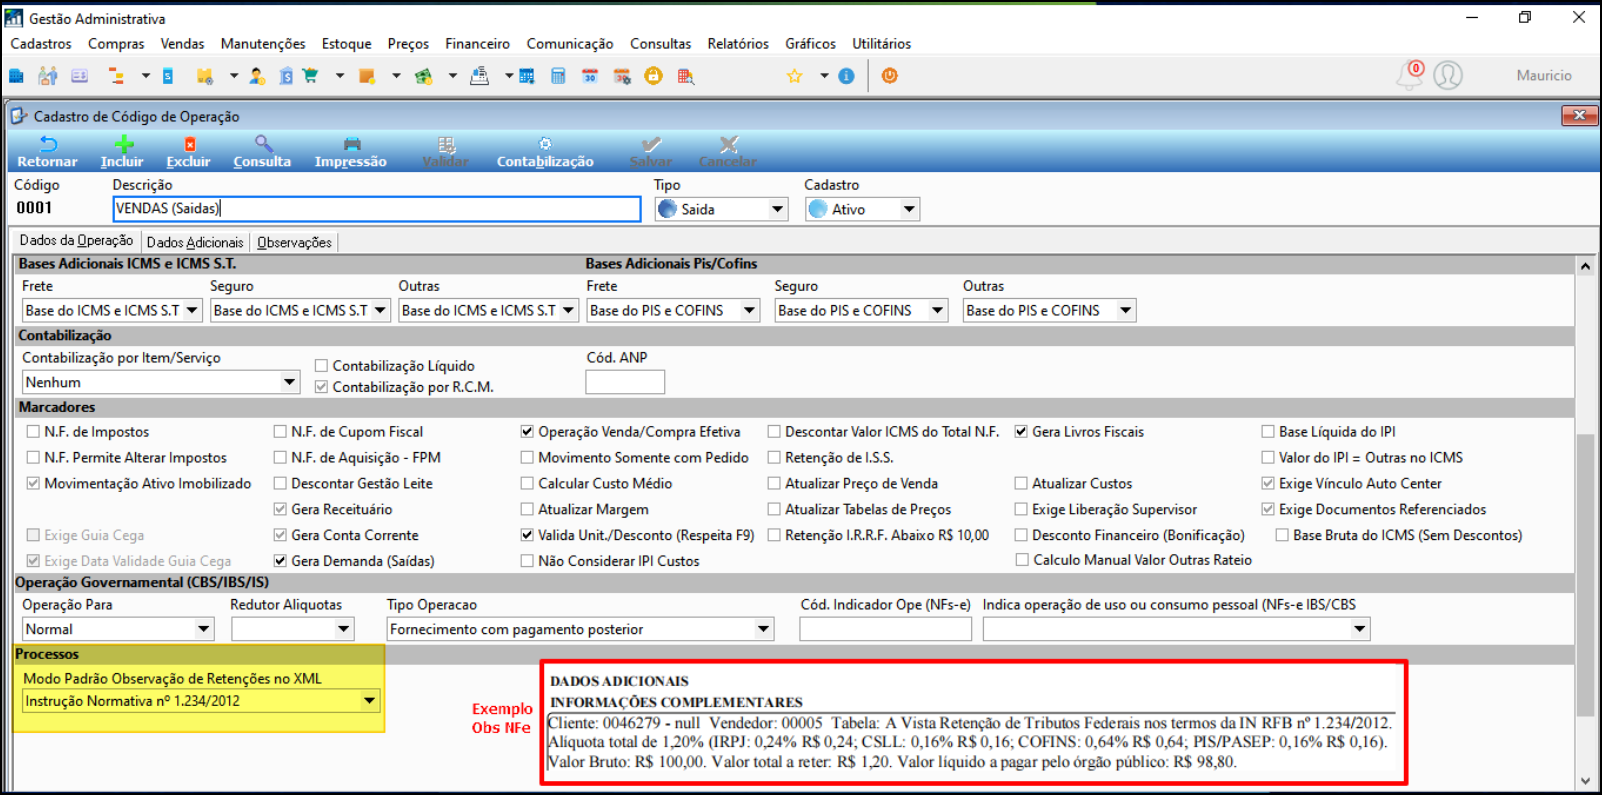
Task: Check Retenção de I.S.S. box
Action: click(x=774, y=458)
